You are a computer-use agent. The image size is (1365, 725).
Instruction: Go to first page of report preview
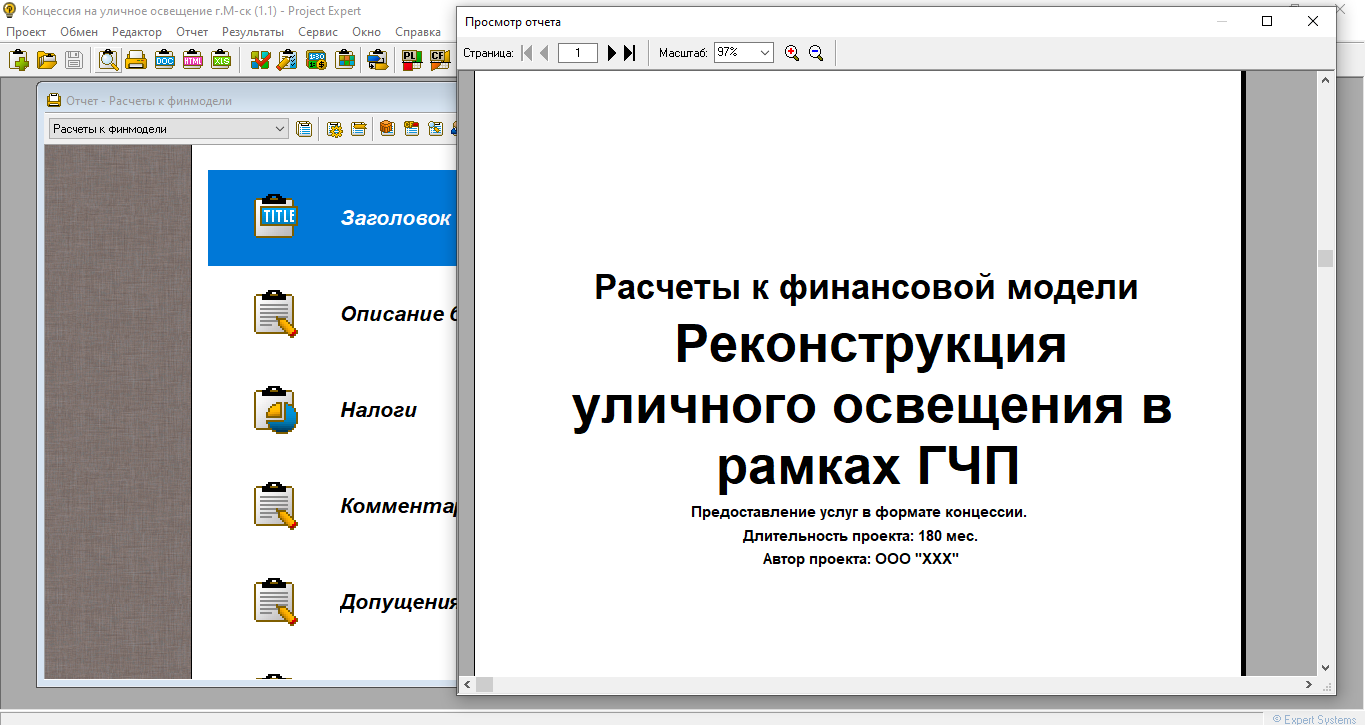click(527, 53)
